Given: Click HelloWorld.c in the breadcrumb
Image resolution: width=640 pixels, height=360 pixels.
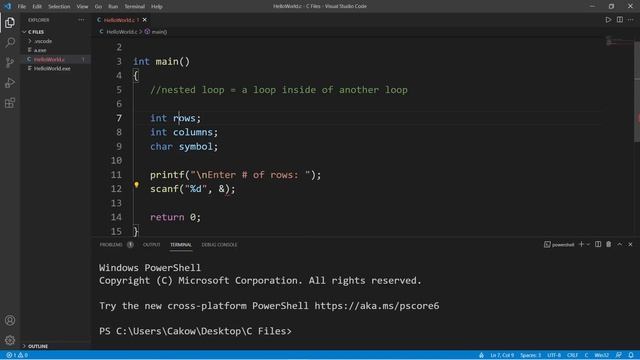Looking at the screenshot, I should 122,32.
